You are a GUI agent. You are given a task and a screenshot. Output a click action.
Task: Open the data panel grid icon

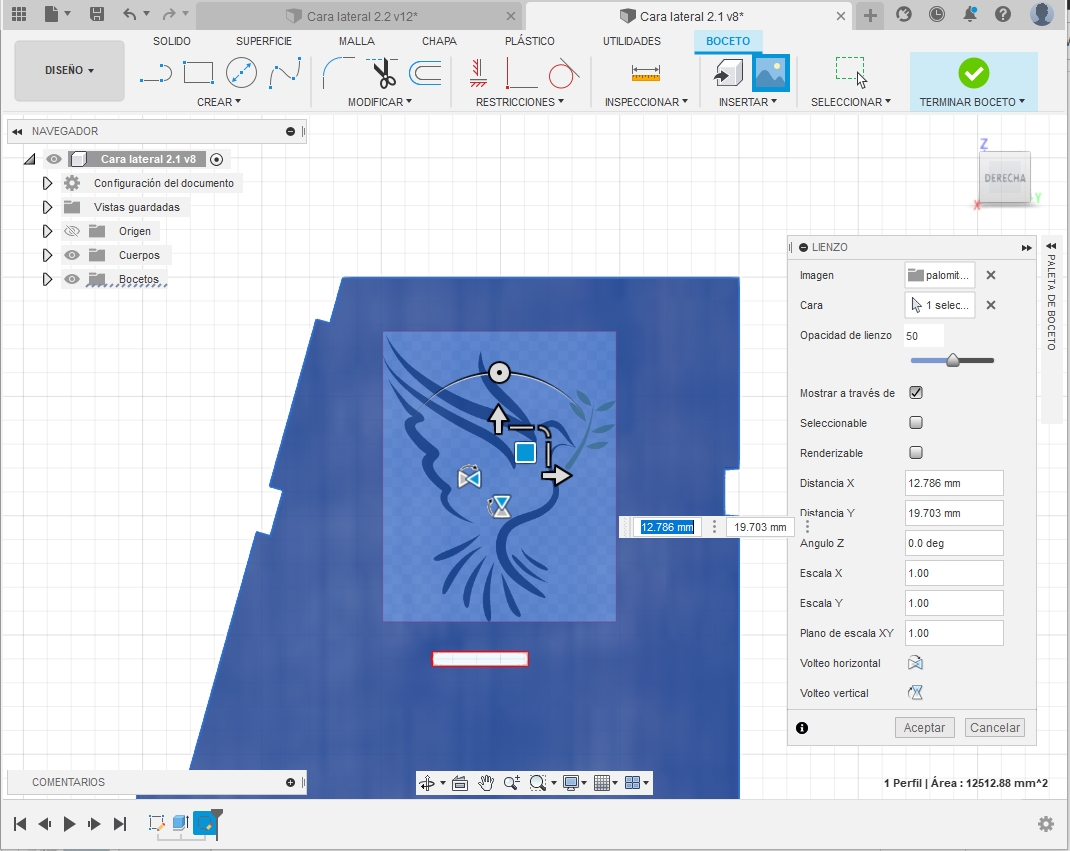pos(19,14)
